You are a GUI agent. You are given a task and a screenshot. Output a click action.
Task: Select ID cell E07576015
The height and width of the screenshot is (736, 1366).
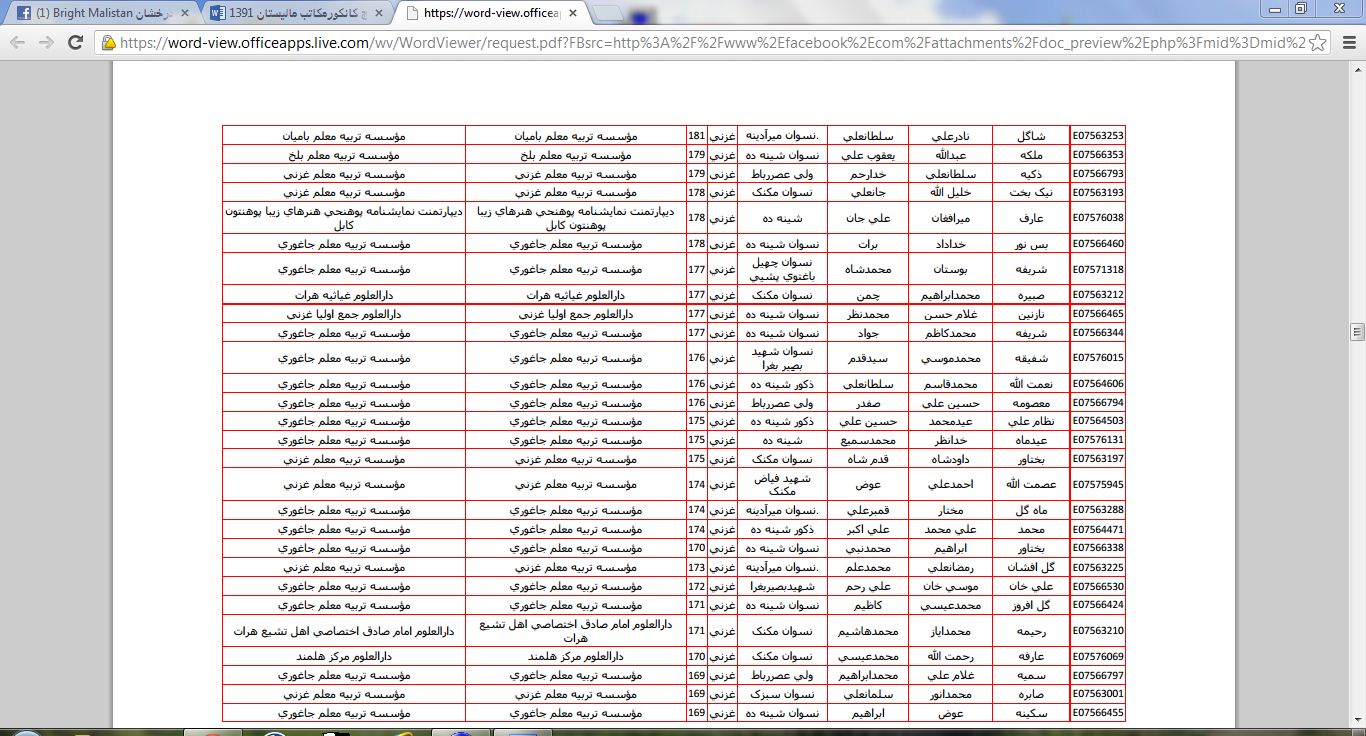point(1097,358)
